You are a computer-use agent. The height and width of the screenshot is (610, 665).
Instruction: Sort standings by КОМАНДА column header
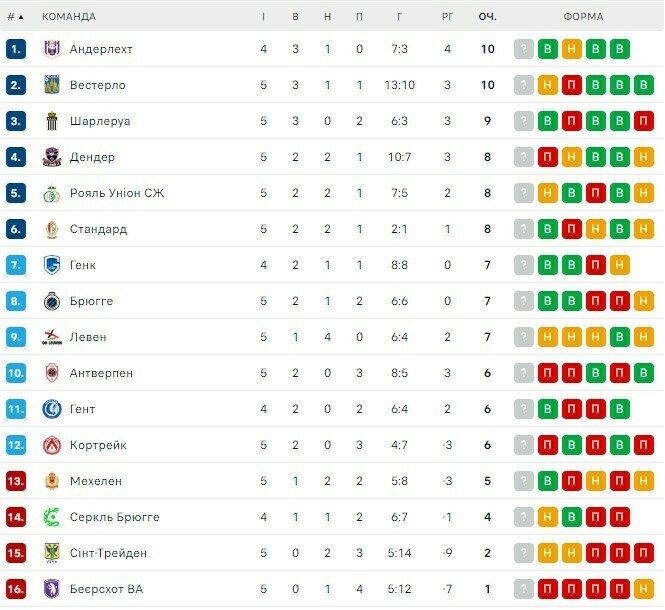[69, 16]
